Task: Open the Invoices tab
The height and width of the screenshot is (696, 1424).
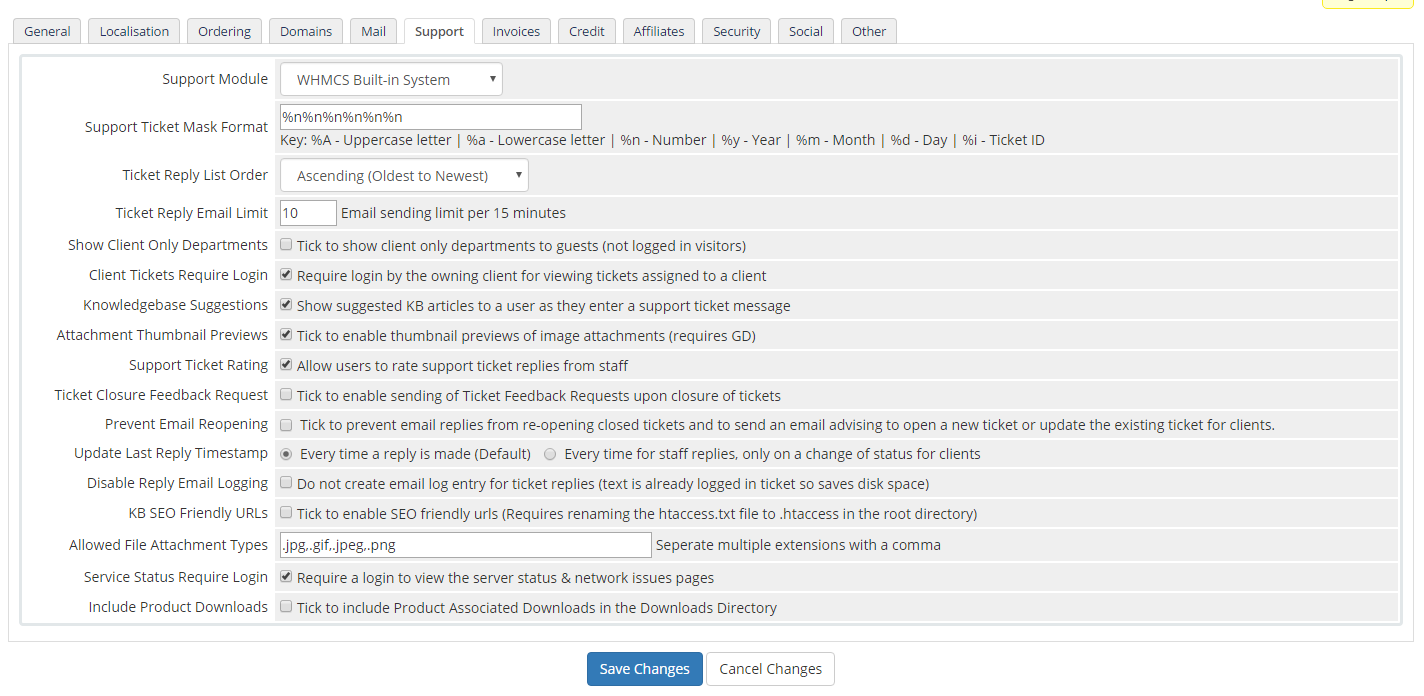Action: click(516, 31)
